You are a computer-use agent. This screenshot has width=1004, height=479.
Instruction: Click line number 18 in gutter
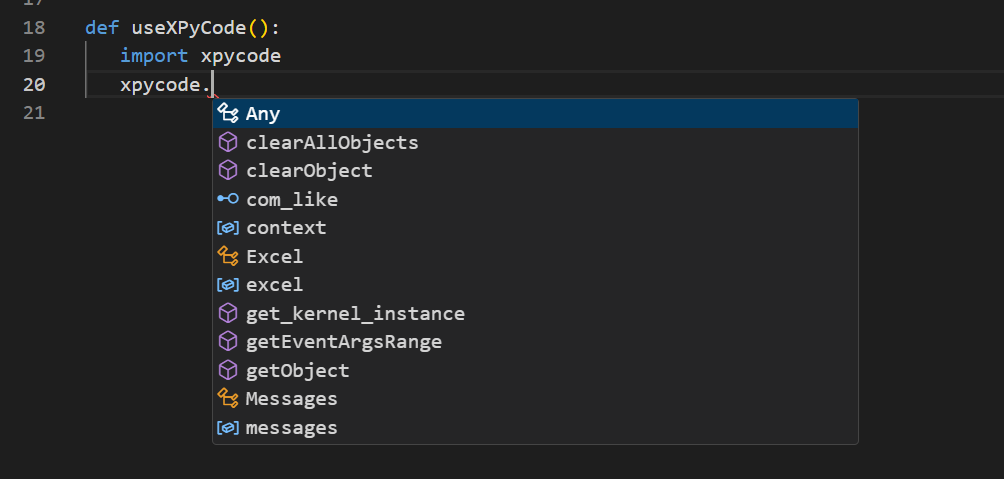pyautogui.click(x=33, y=28)
